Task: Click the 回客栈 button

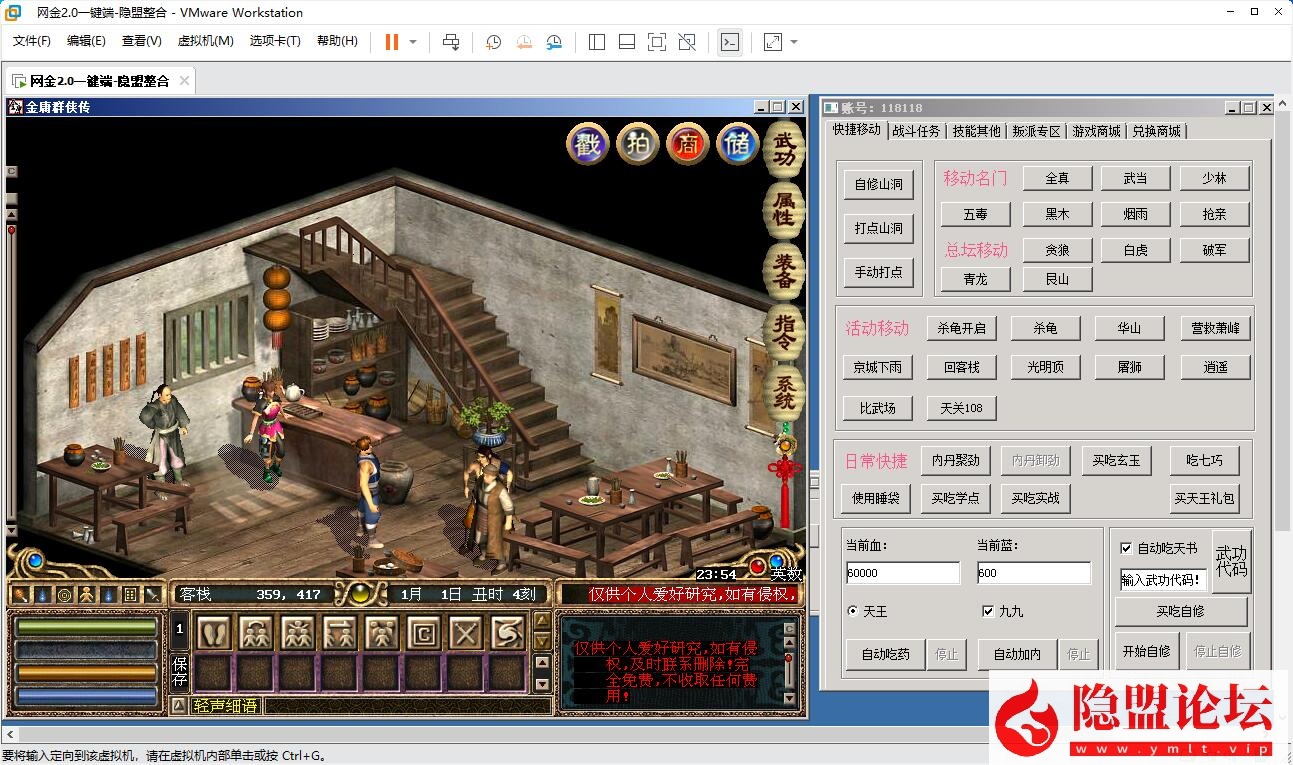Action: [x=961, y=367]
